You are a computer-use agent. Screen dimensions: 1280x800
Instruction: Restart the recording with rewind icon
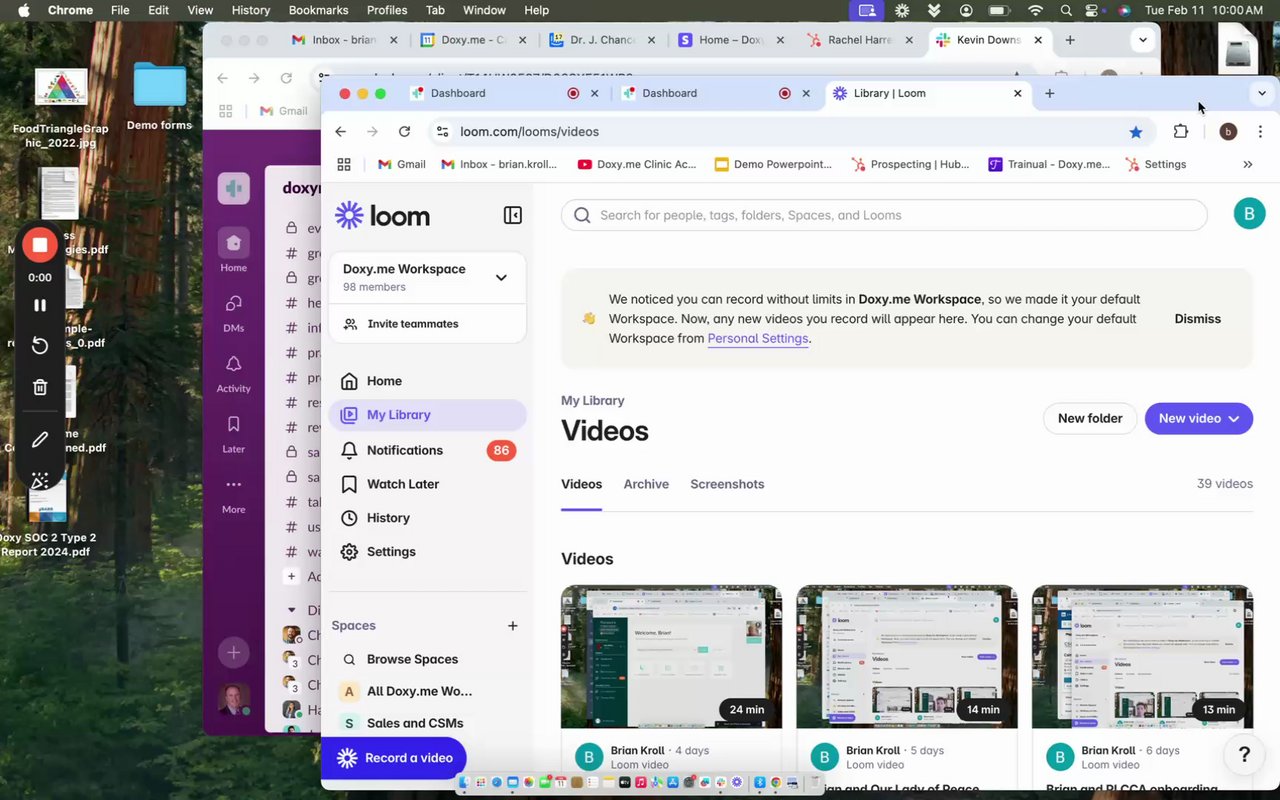(x=40, y=346)
